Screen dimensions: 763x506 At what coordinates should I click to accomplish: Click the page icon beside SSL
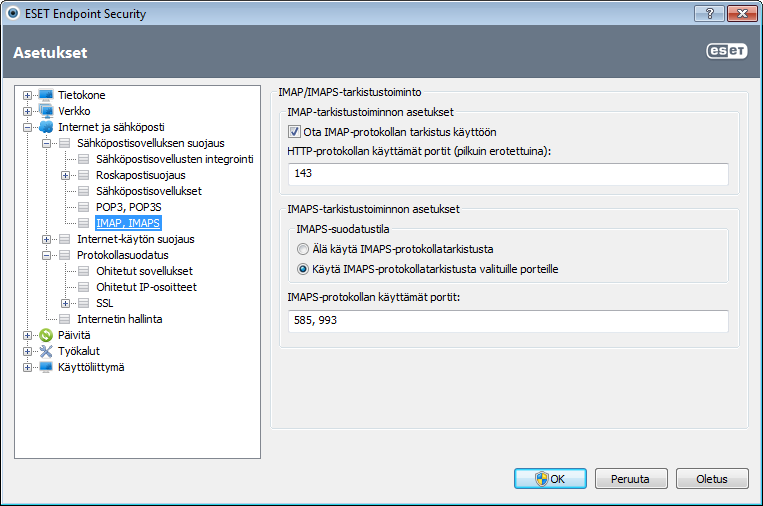tap(84, 303)
